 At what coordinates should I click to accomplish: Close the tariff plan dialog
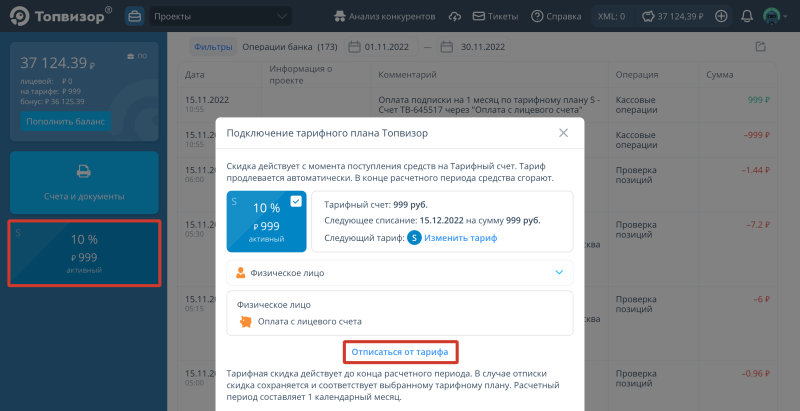pos(563,133)
